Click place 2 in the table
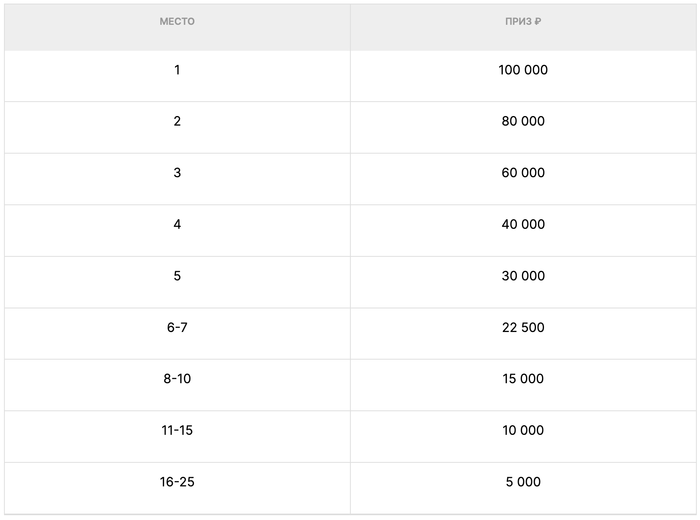Viewport: 700px width, 520px height. point(177,121)
